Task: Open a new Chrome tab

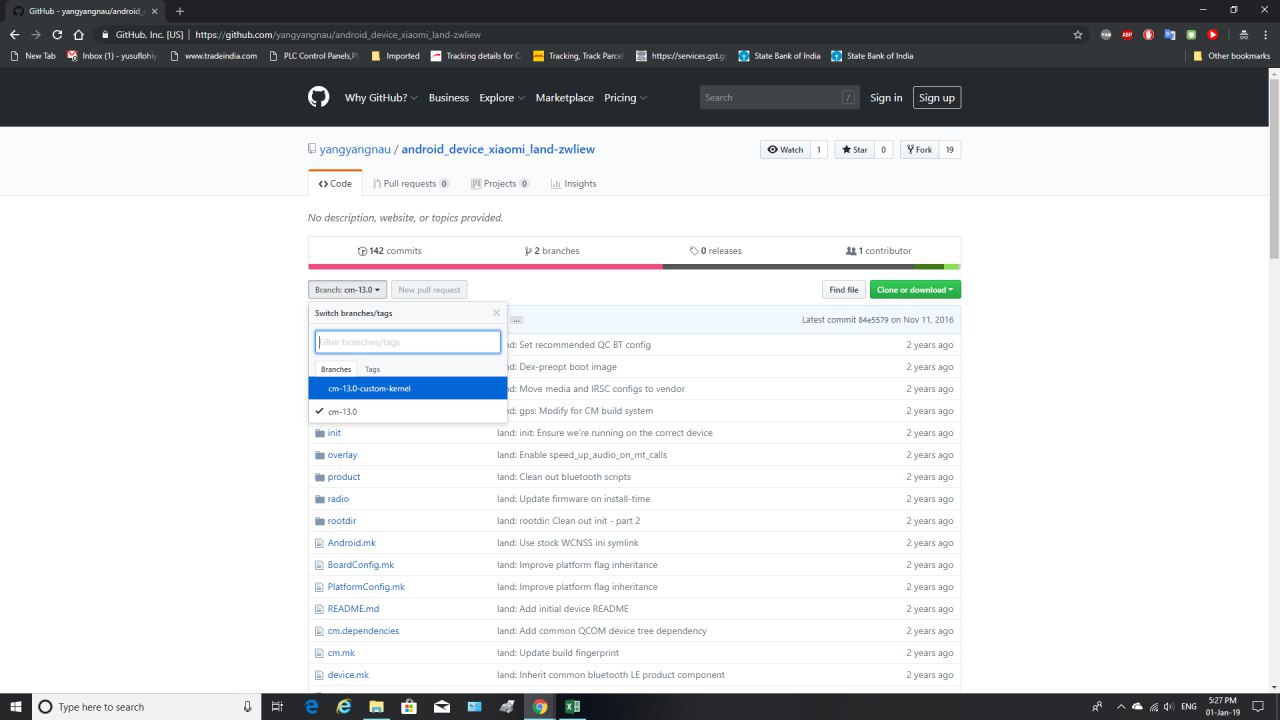Action: pos(180,11)
